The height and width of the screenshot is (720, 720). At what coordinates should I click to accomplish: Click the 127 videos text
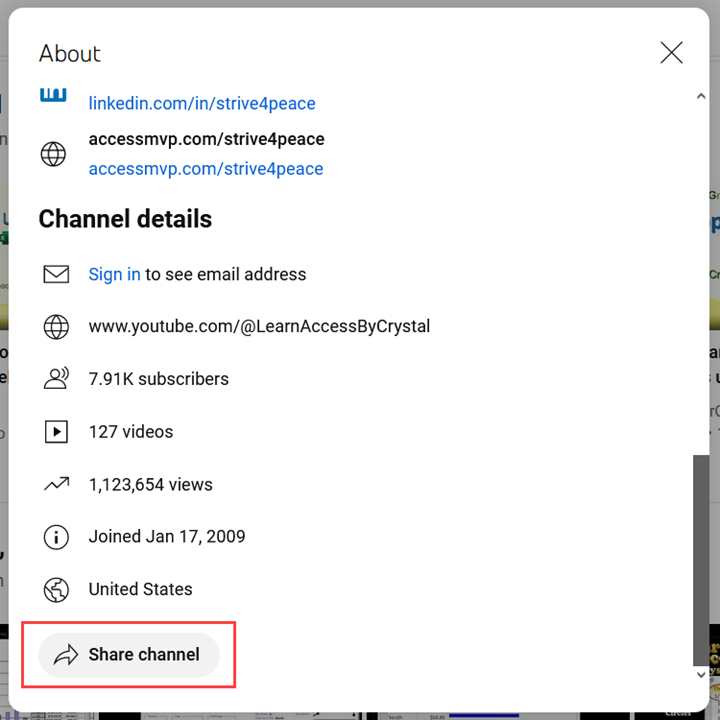pos(131,432)
